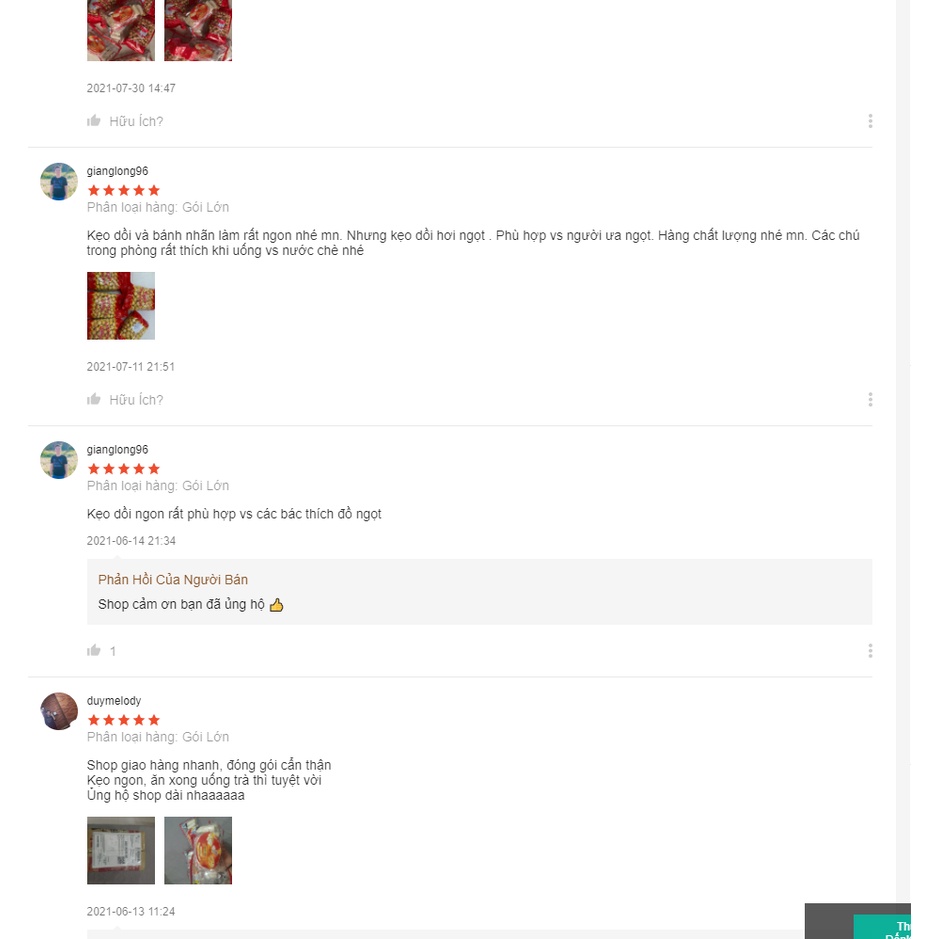The width and height of the screenshot is (939, 939).
Task: Open three-dot menu for the 2021-07-11 review
Action: click(870, 399)
